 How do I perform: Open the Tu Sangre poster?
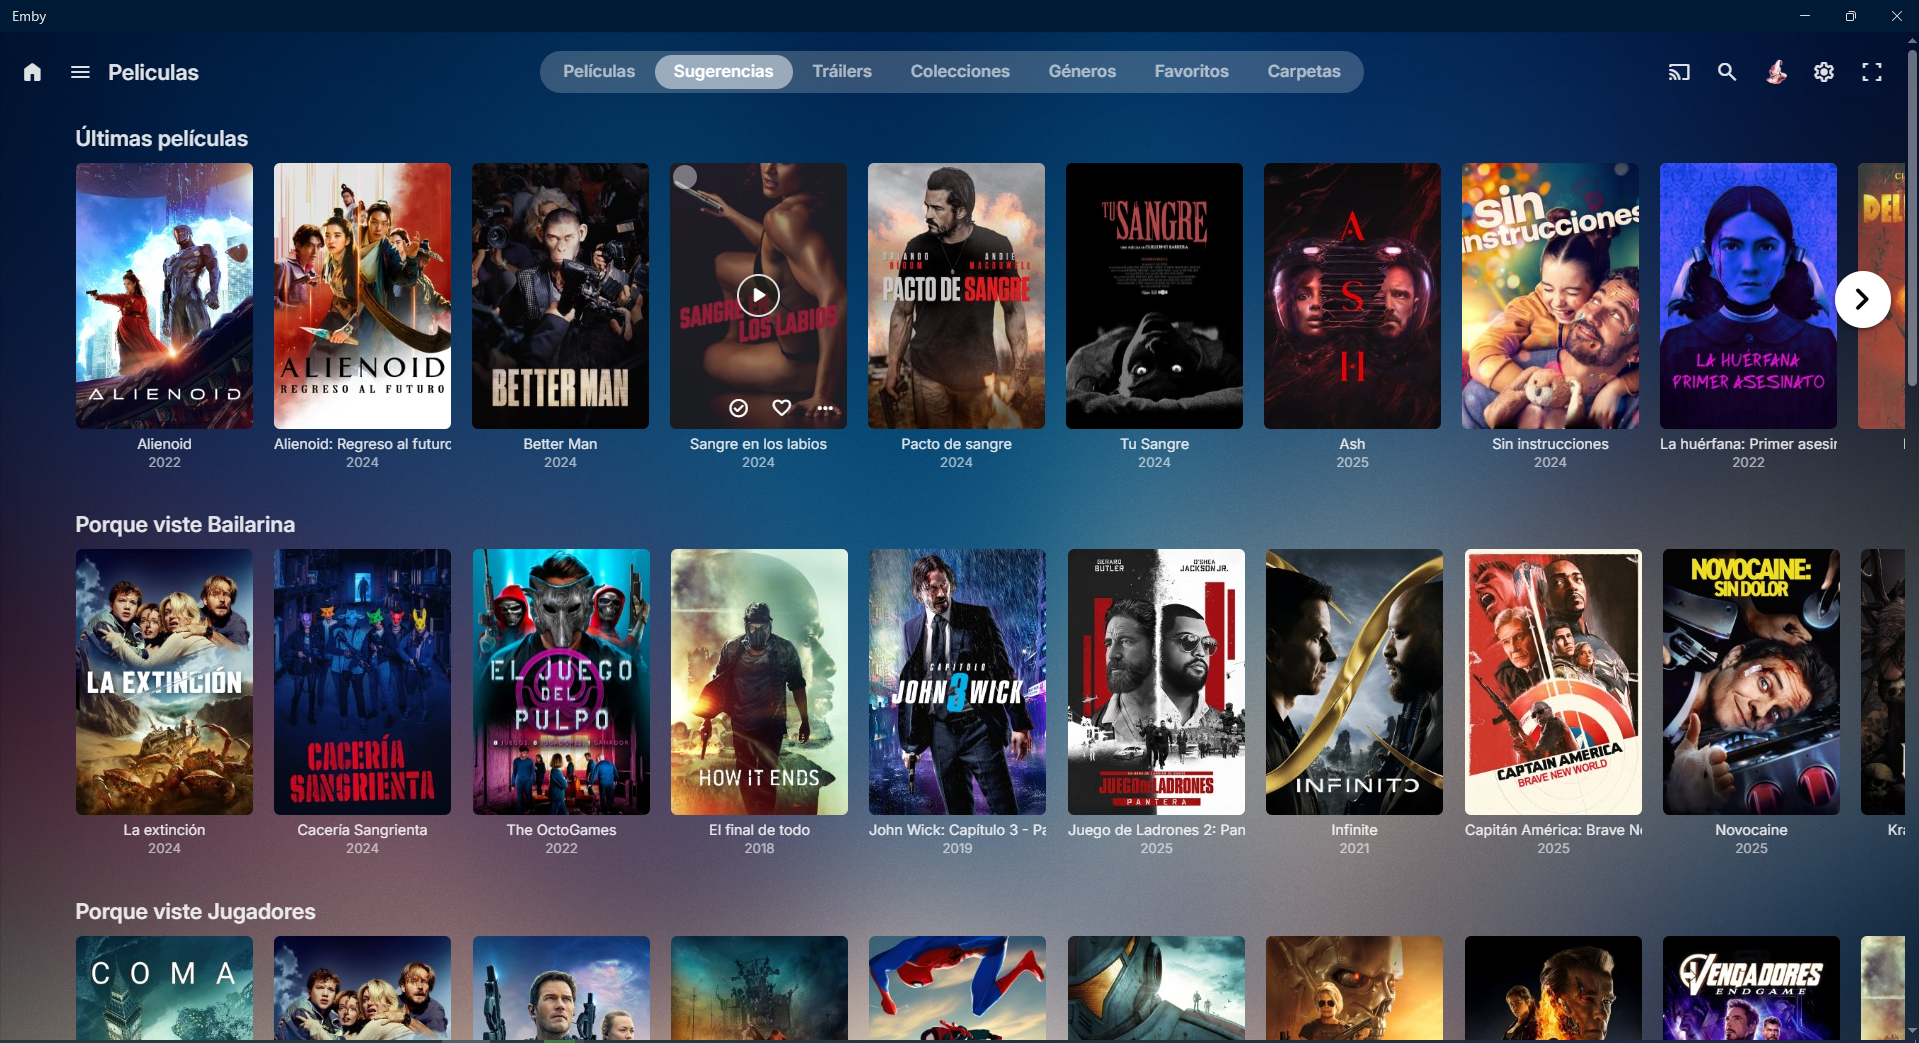click(x=1154, y=296)
